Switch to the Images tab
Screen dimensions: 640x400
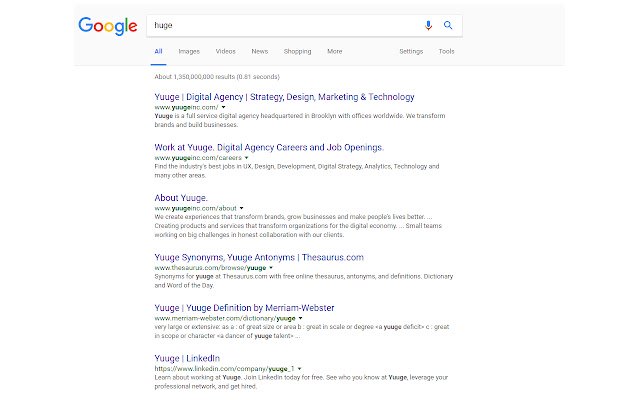[189, 51]
